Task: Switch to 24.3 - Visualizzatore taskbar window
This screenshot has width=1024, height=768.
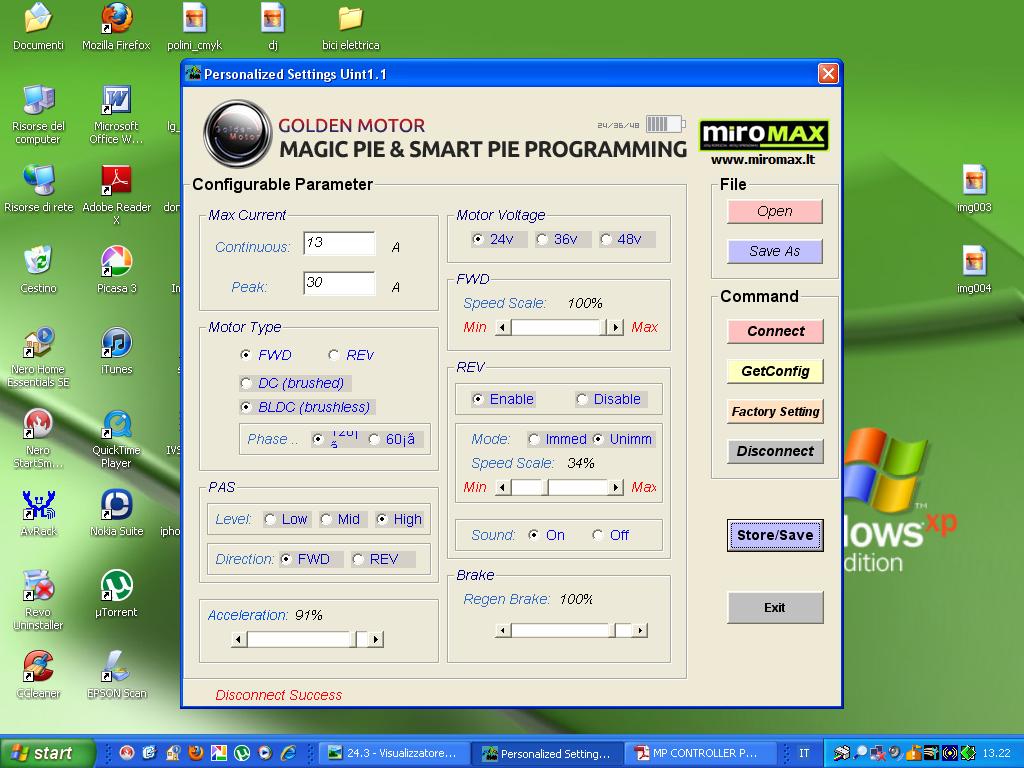Action: [395, 753]
